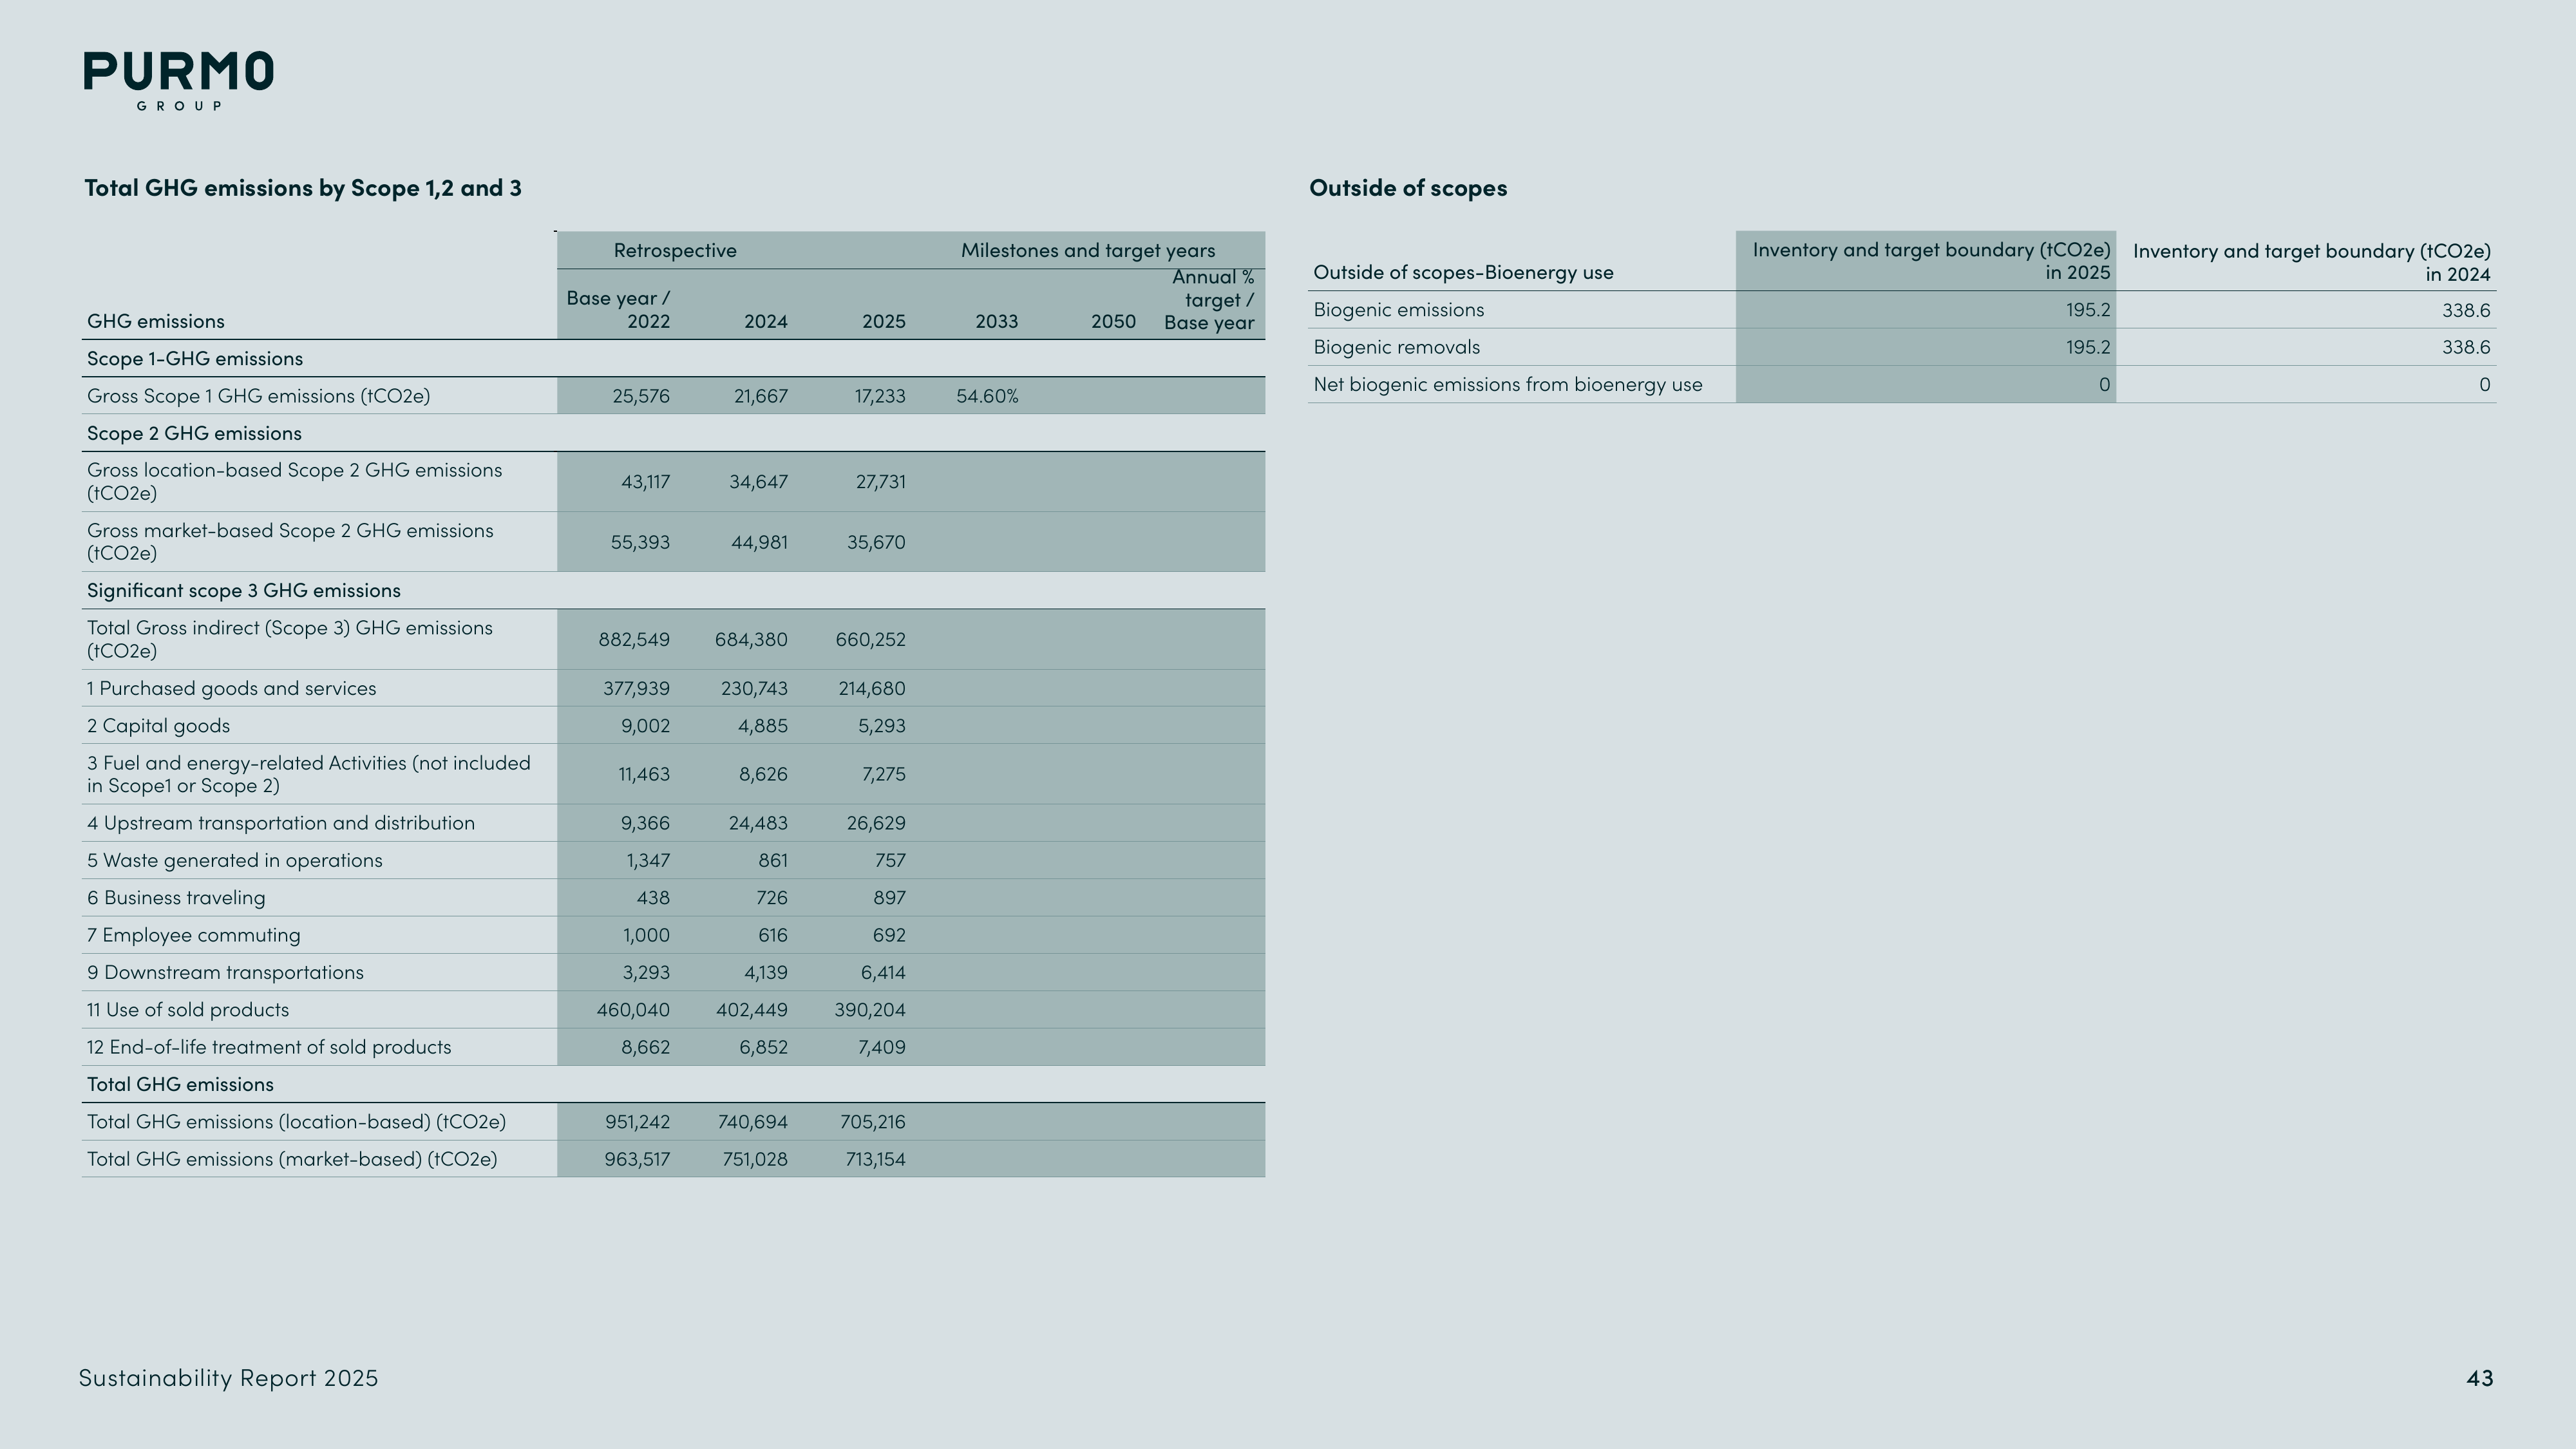Click 'Significant scope 3 GHG emissions' section row
Image resolution: width=2576 pixels, height=1449 pixels.
pos(673,591)
